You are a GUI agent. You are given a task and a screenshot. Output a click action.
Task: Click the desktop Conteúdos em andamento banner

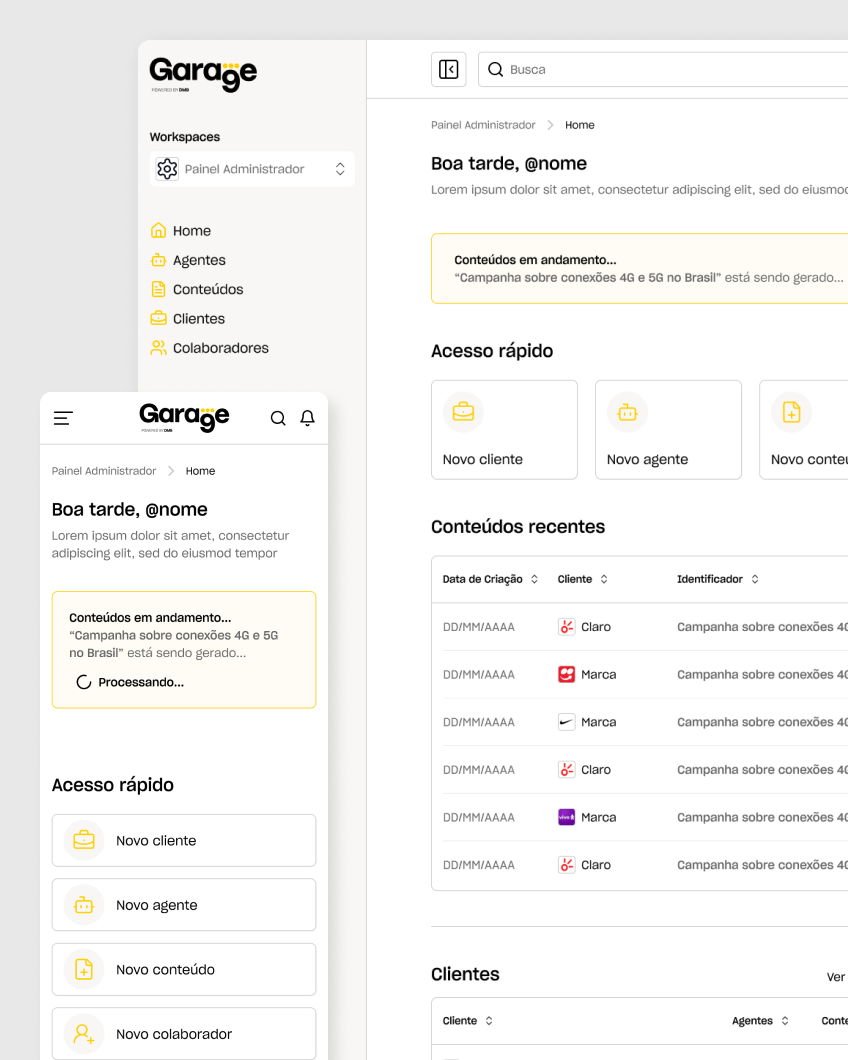point(640,268)
